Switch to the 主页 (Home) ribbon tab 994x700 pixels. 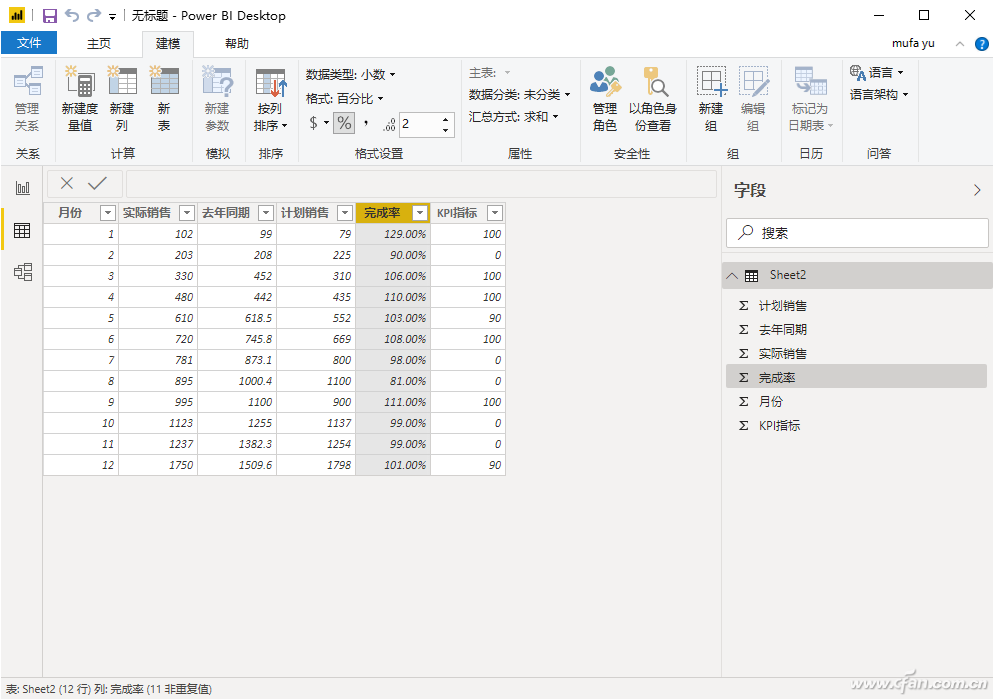[99, 43]
